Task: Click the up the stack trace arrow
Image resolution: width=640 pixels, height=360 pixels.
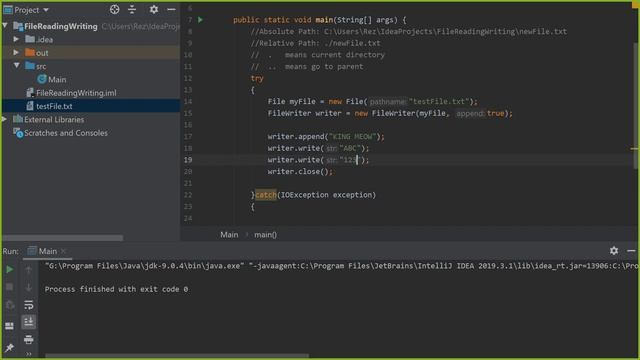Action: (x=29, y=269)
